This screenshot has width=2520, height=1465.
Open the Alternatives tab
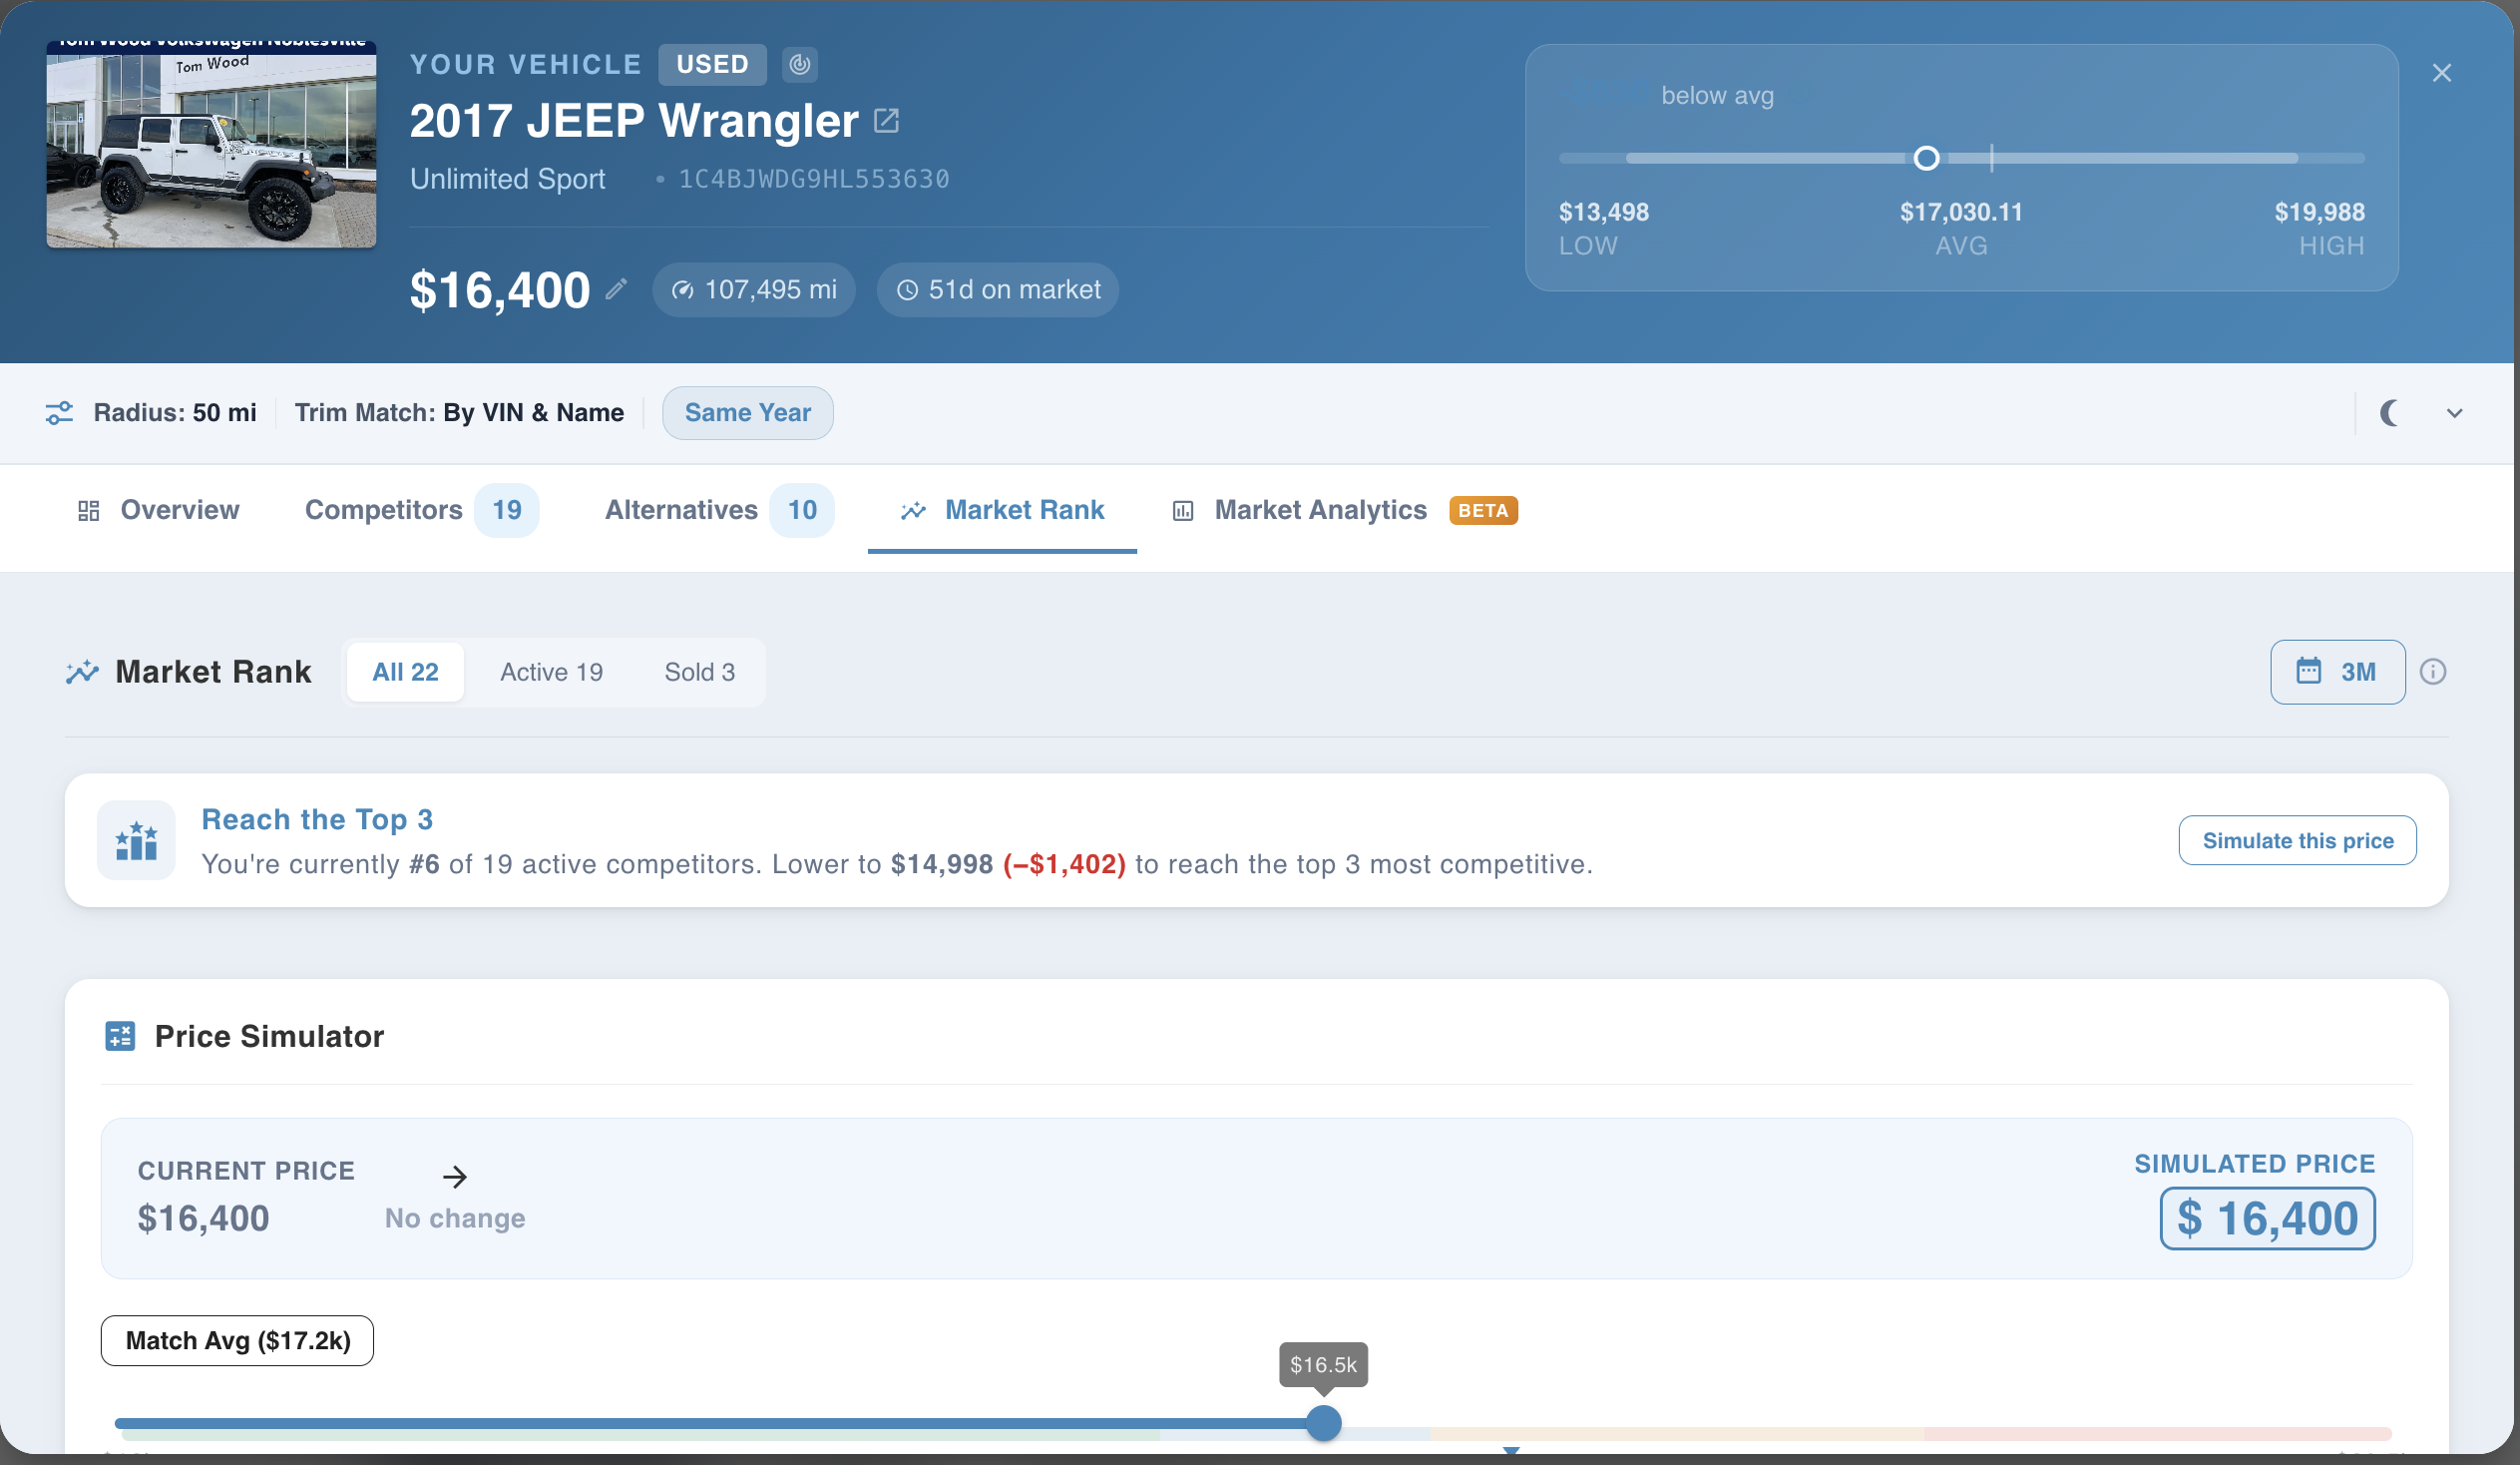(x=718, y=510)
